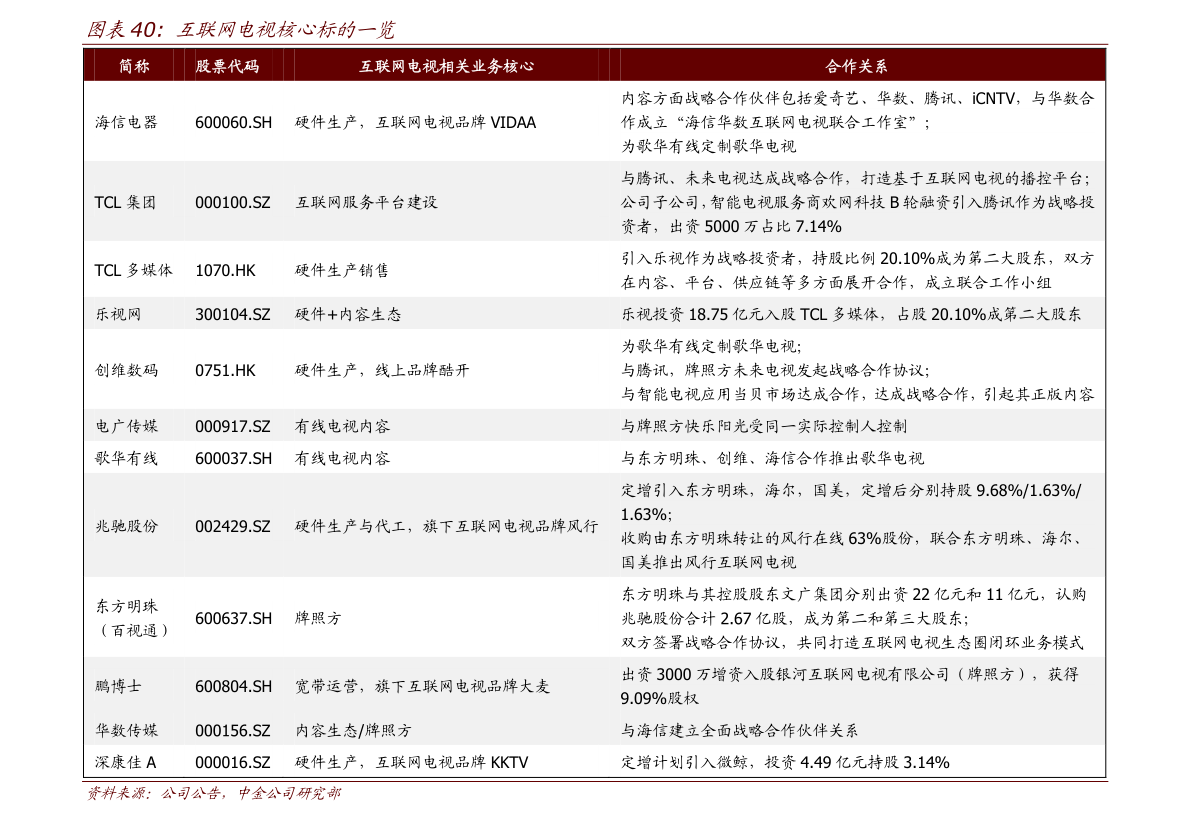Select stock code 000156.SZ for 华数传媒
The image size is (1191, 822).
click(233, 730)
